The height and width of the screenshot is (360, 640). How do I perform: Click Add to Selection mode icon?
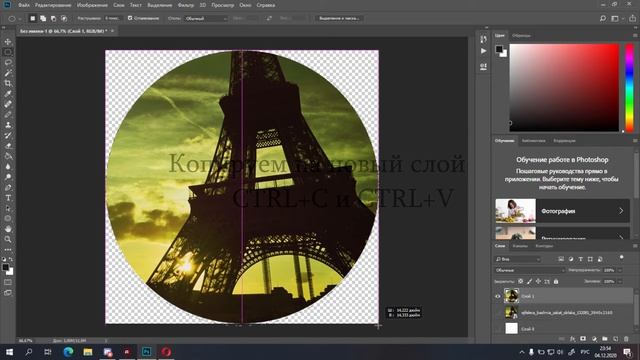pyautogui.click(x=43, y=18)
